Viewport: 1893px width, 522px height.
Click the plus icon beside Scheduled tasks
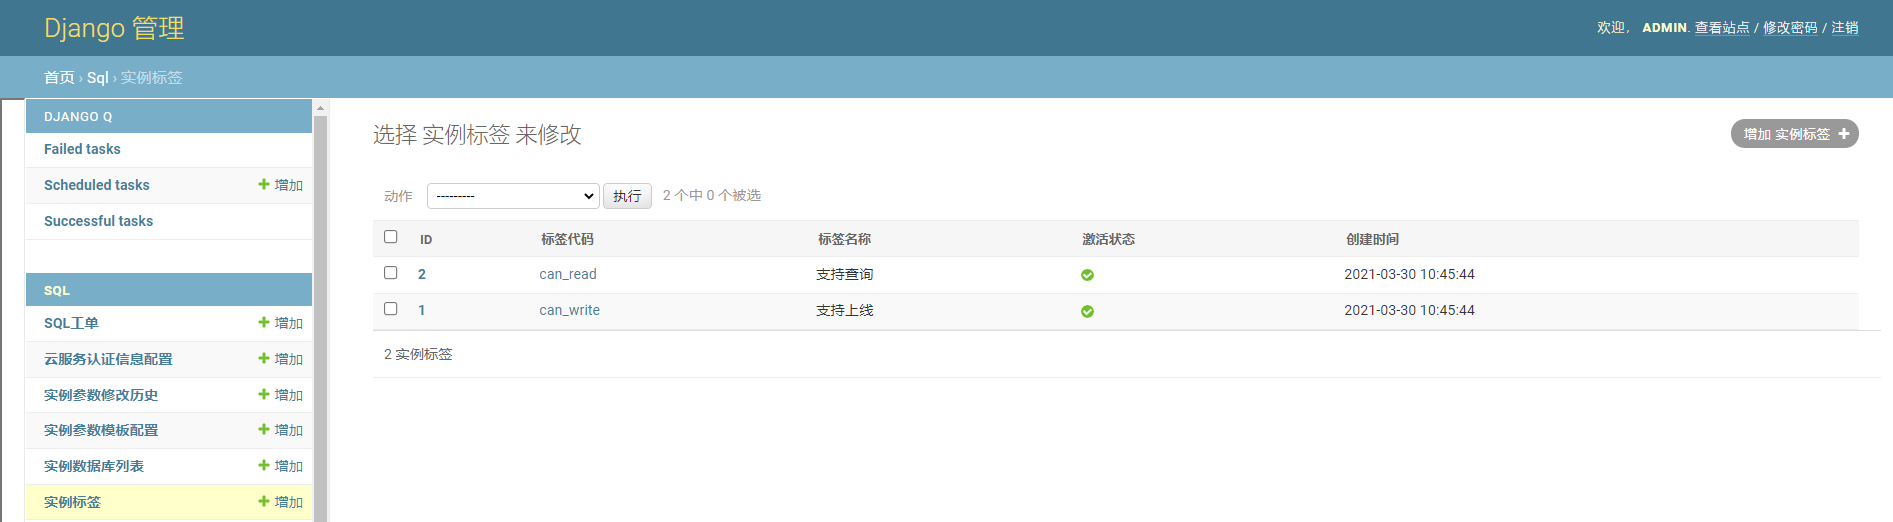point(264,184)
